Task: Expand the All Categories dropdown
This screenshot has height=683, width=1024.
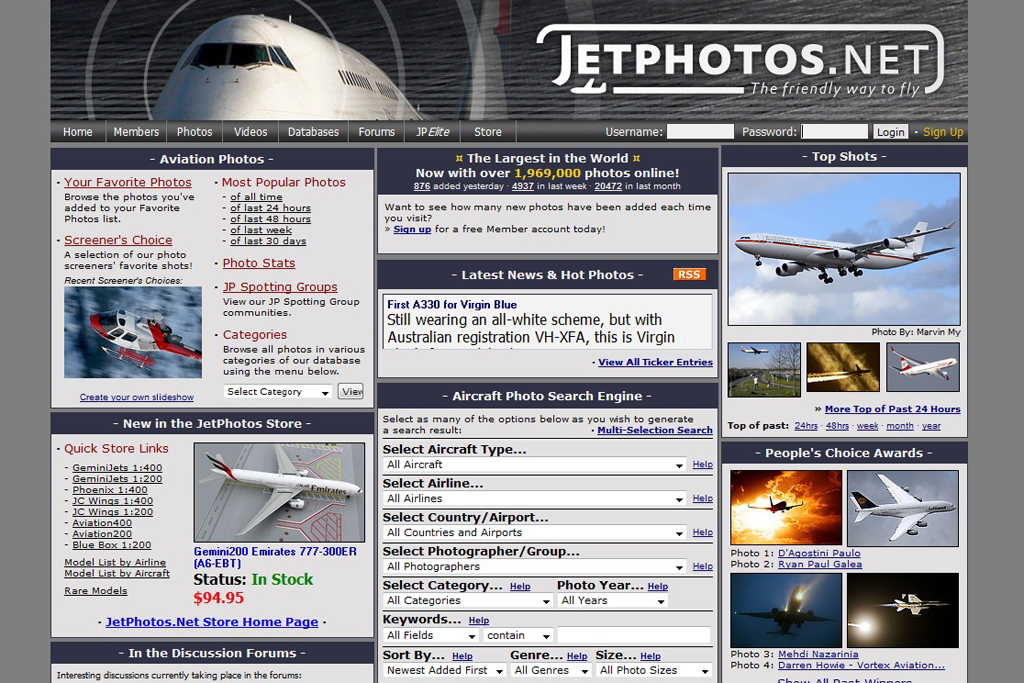Action: pyautogui.click(x=468, y=601)
